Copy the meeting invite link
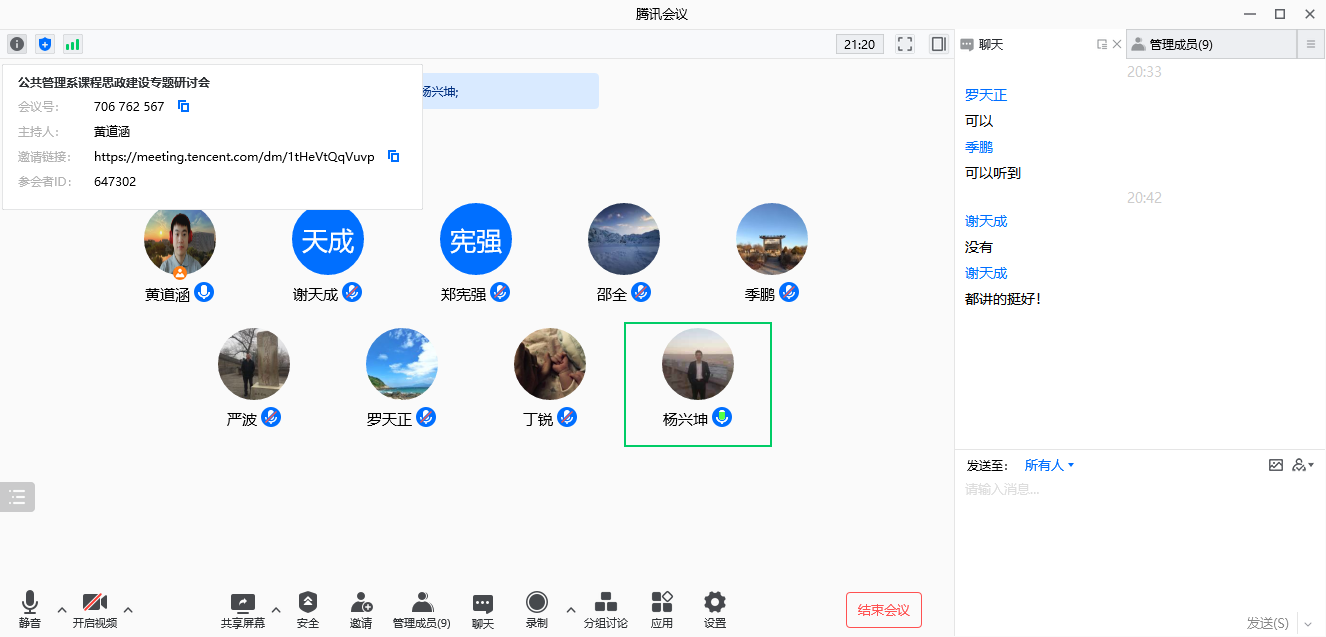This screenshot has width=1326, height=637. click(x=390, y=156)
